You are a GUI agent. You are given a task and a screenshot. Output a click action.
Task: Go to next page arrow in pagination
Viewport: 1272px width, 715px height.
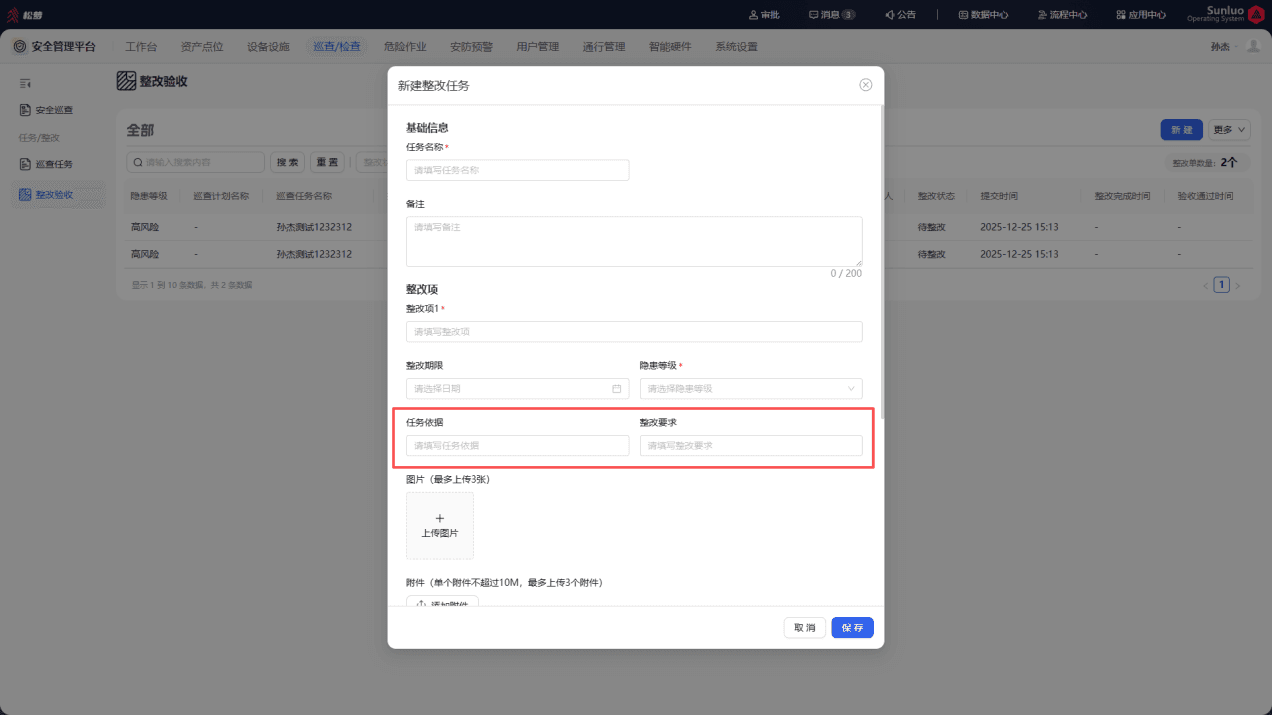pyautogui.click(x=1238, y=286)
